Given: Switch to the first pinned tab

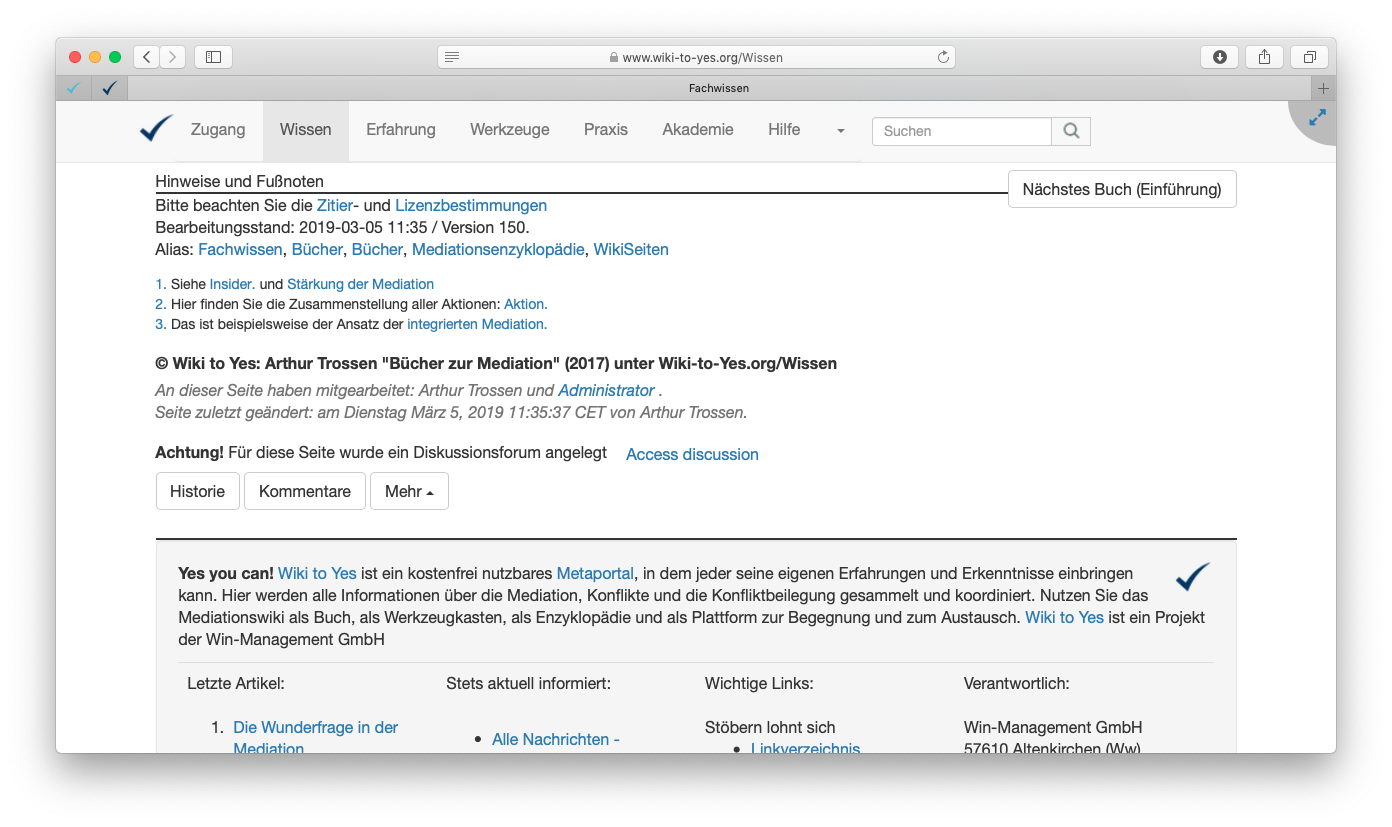Looking at the screenshot, I should coord(73,88).
